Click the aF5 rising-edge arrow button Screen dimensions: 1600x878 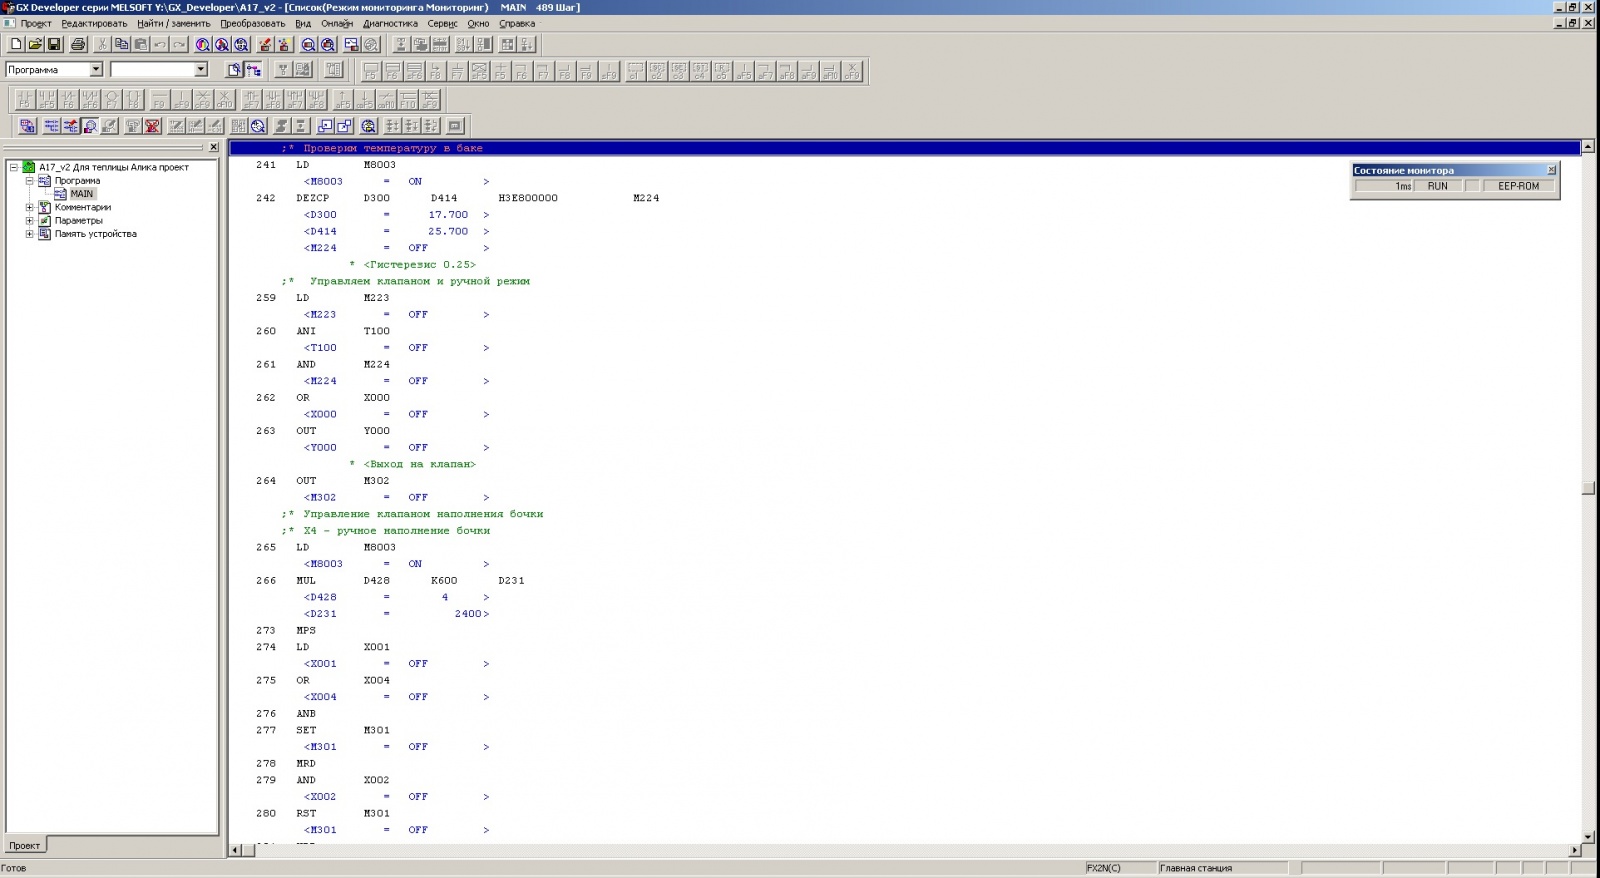[x=343, y=99]
